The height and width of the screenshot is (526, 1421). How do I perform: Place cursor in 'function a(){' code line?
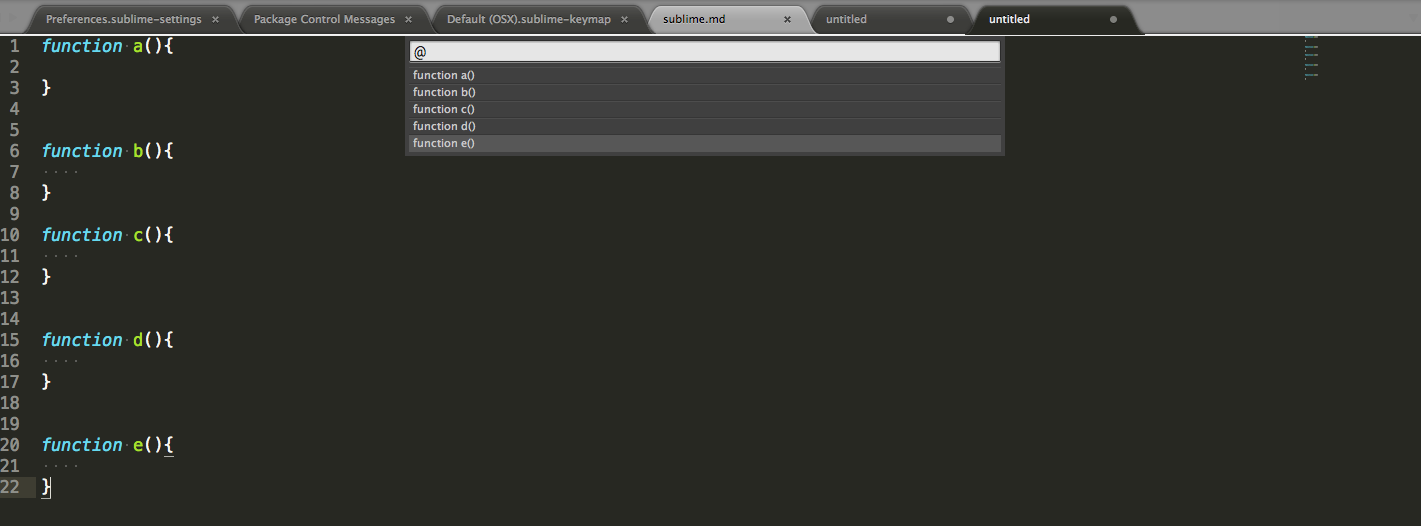pyautogui.click(x=108, y=46)
